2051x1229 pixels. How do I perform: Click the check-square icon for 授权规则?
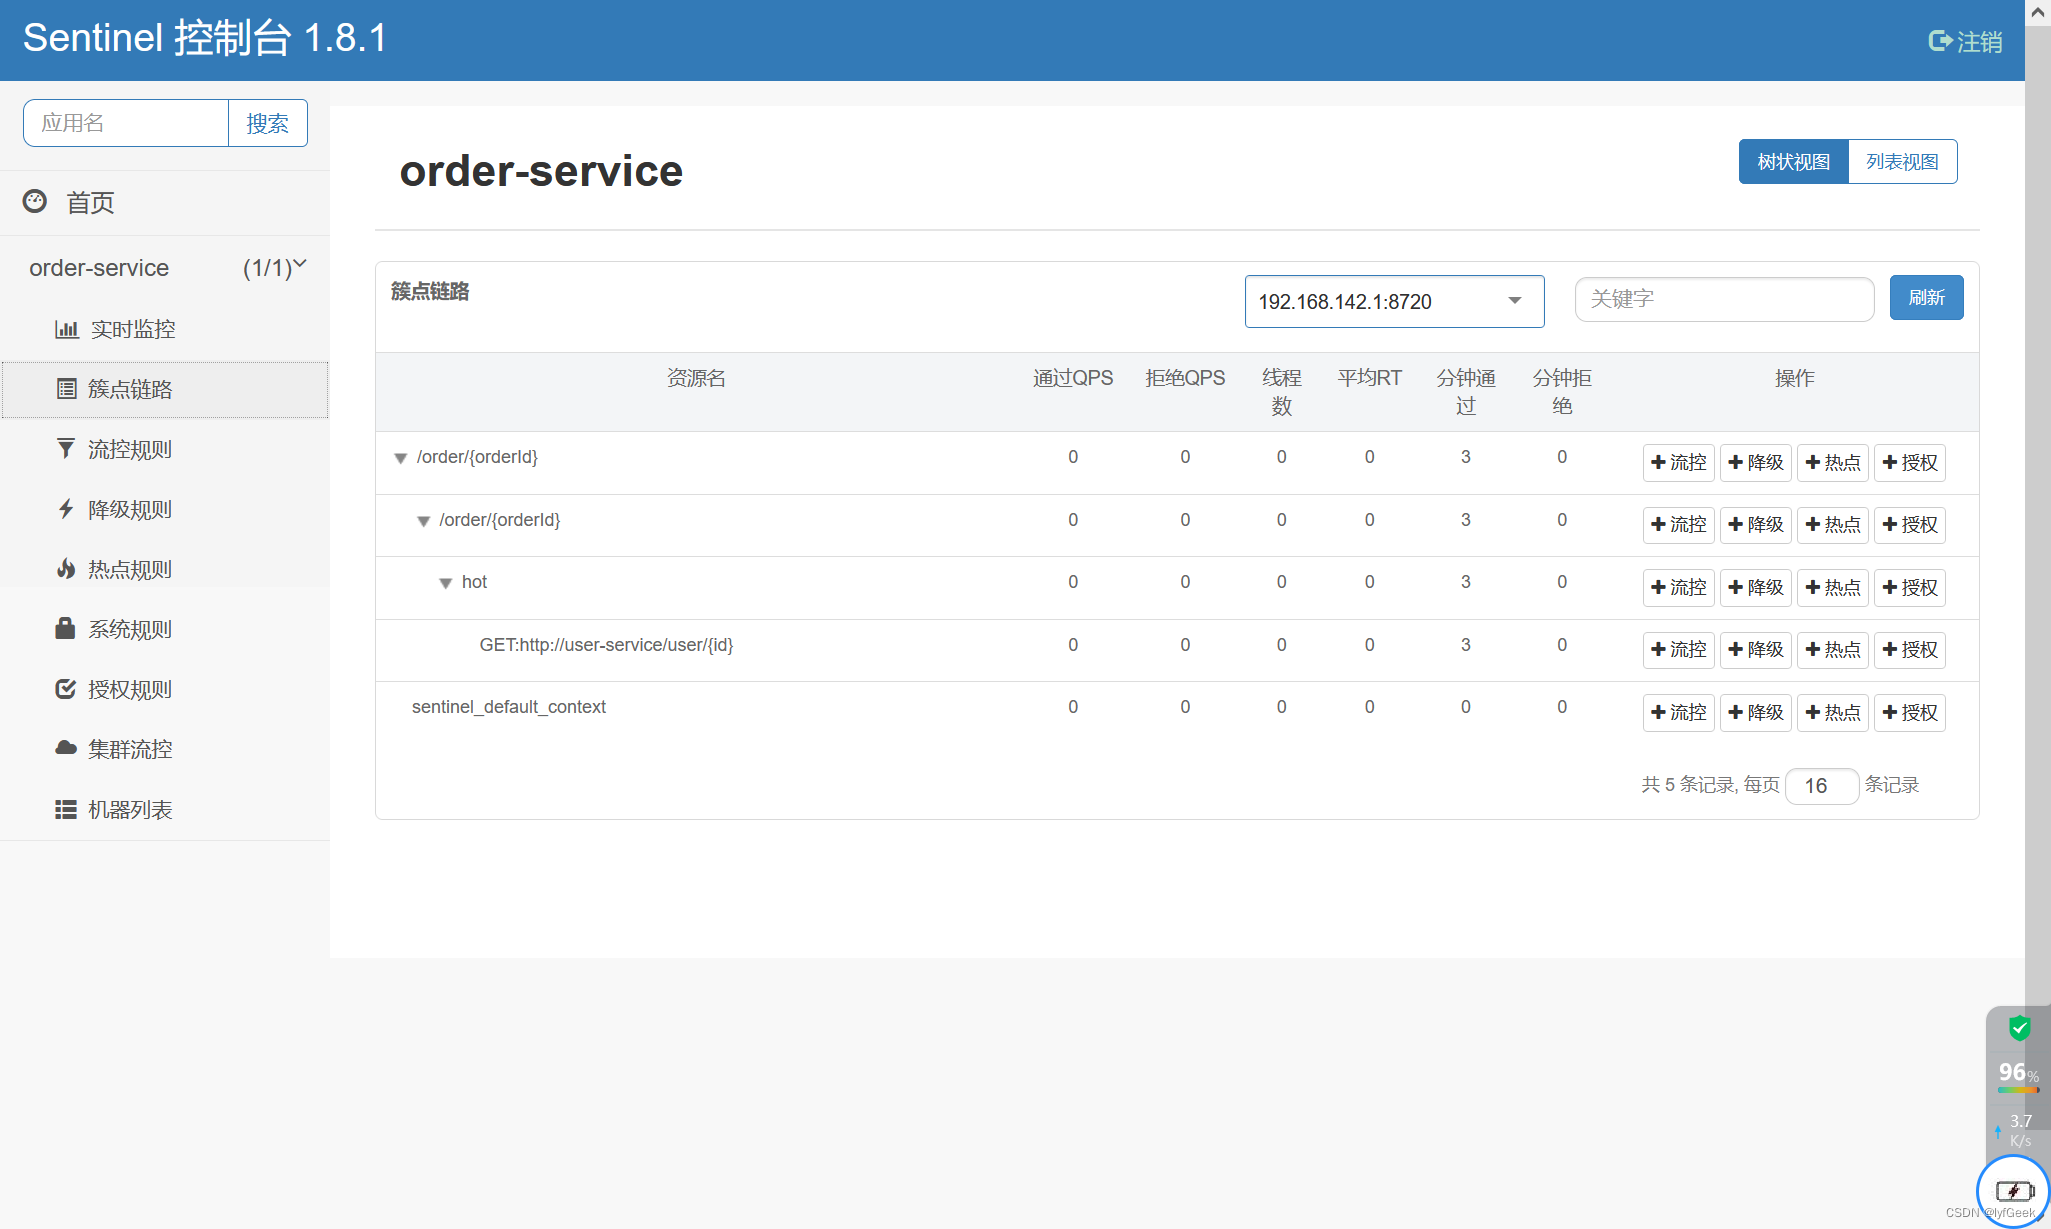tap(66, 689)
